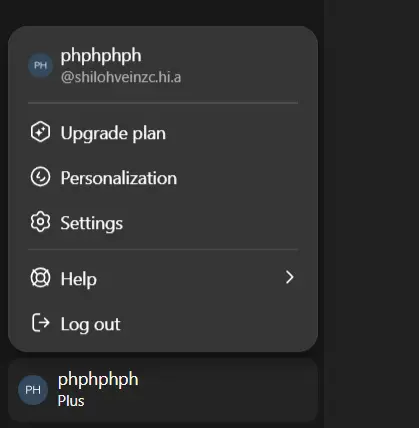The image size is (419, 428).
Task: Click the @shilohveinzc.hi.a handle text
Action: (121, 77)
